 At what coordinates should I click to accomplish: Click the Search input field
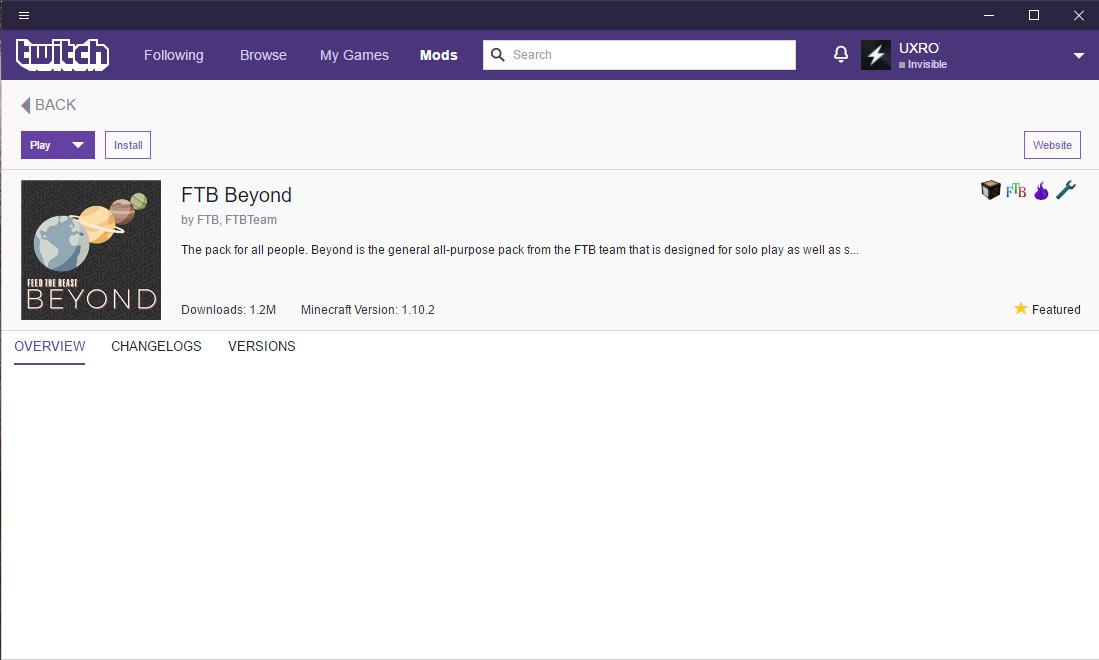pyautogui.click(x=639, y=55)
